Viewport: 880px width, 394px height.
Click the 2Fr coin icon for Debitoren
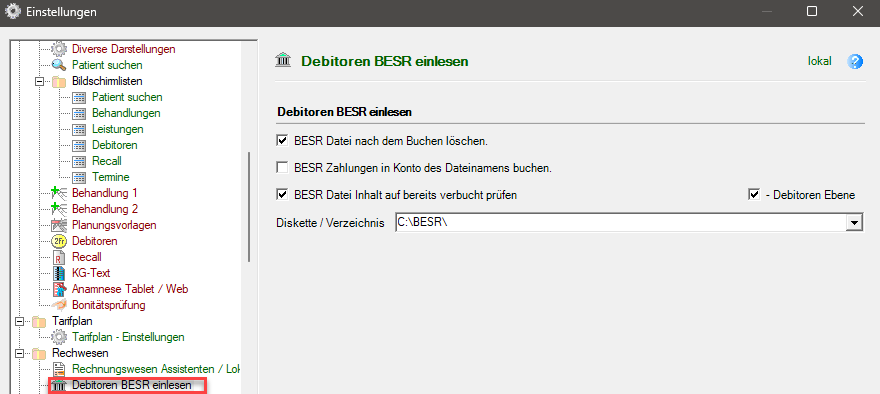point(59,241)
